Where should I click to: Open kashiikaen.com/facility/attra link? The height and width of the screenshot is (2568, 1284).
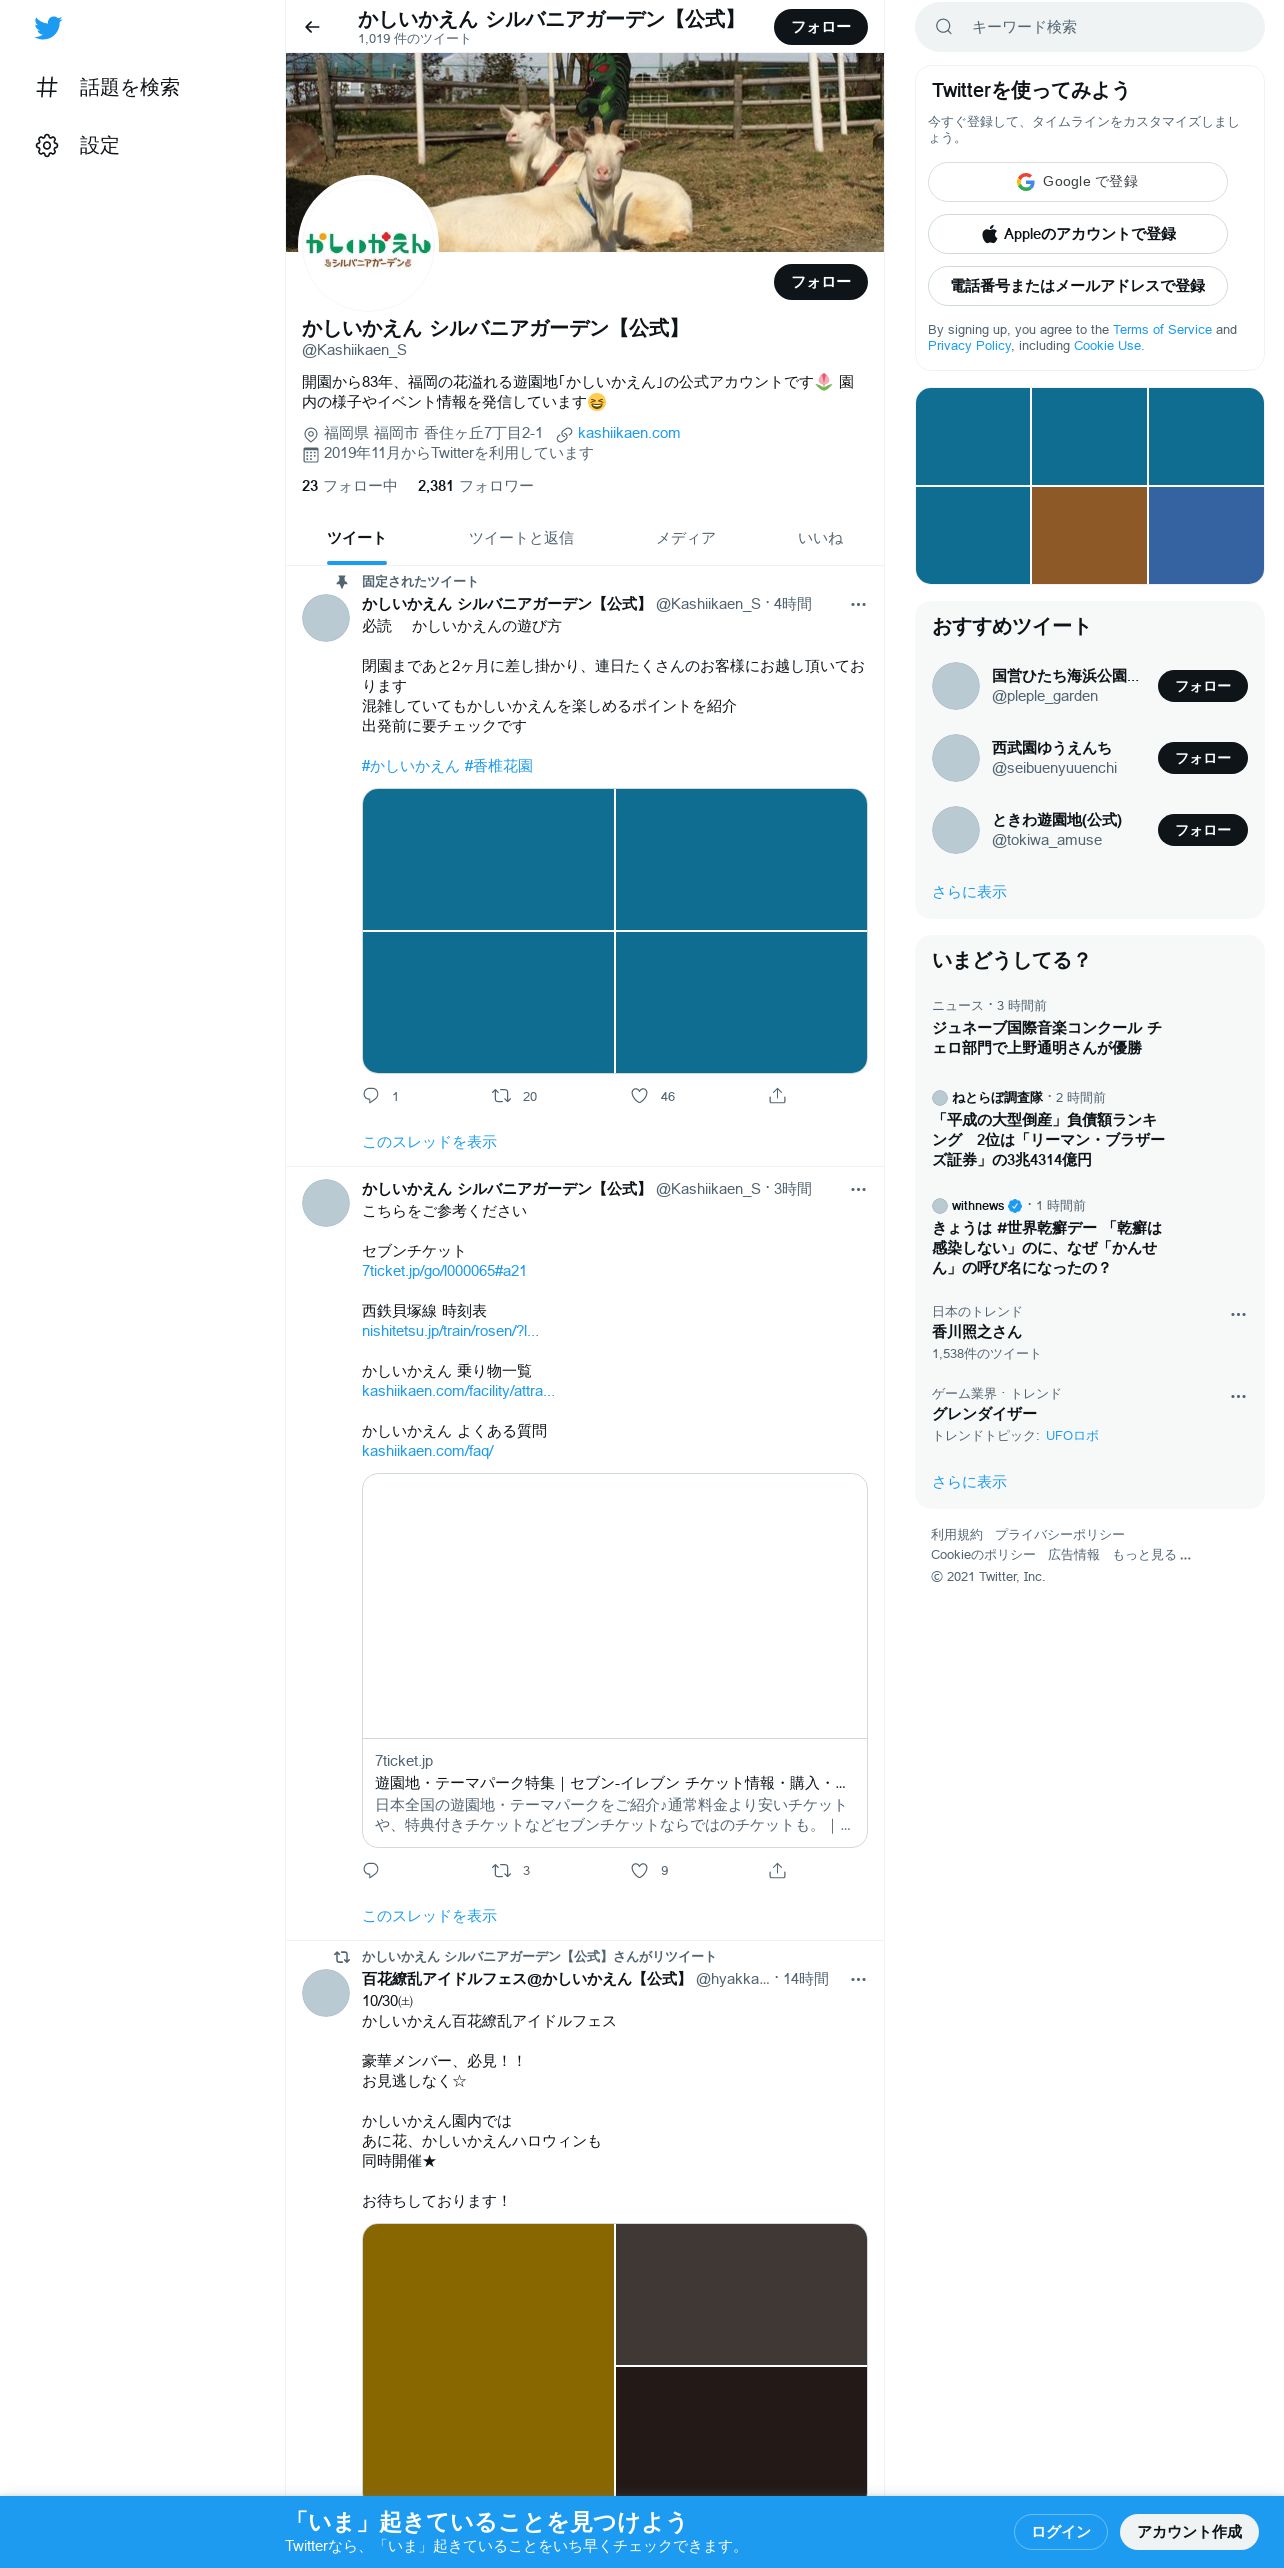tap(458, 1391)
